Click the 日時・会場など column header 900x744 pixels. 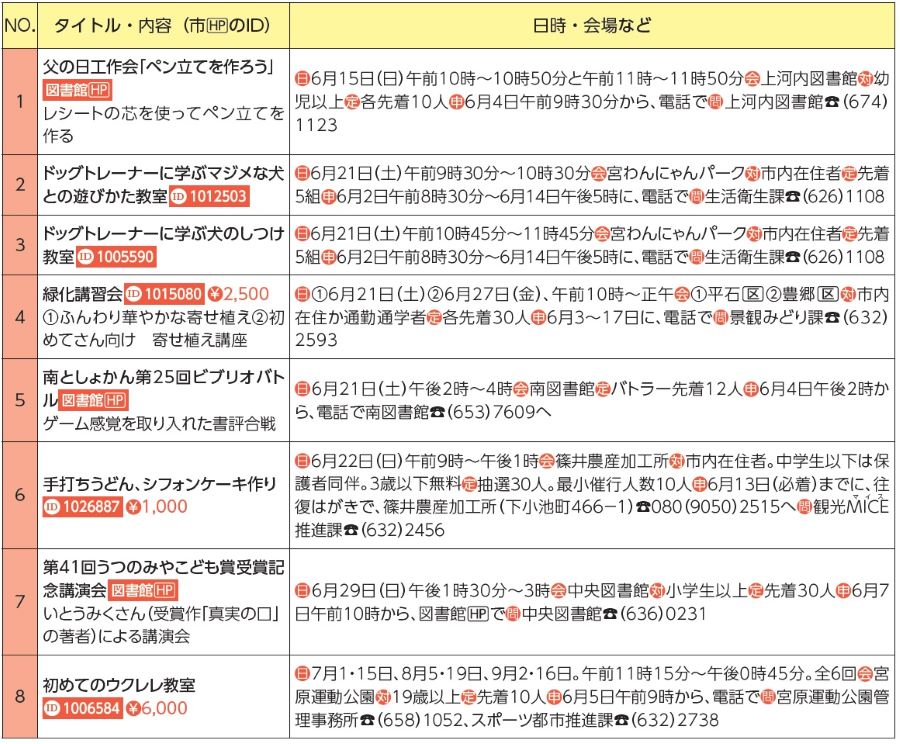pyautogui.click(x=592, y=26)
